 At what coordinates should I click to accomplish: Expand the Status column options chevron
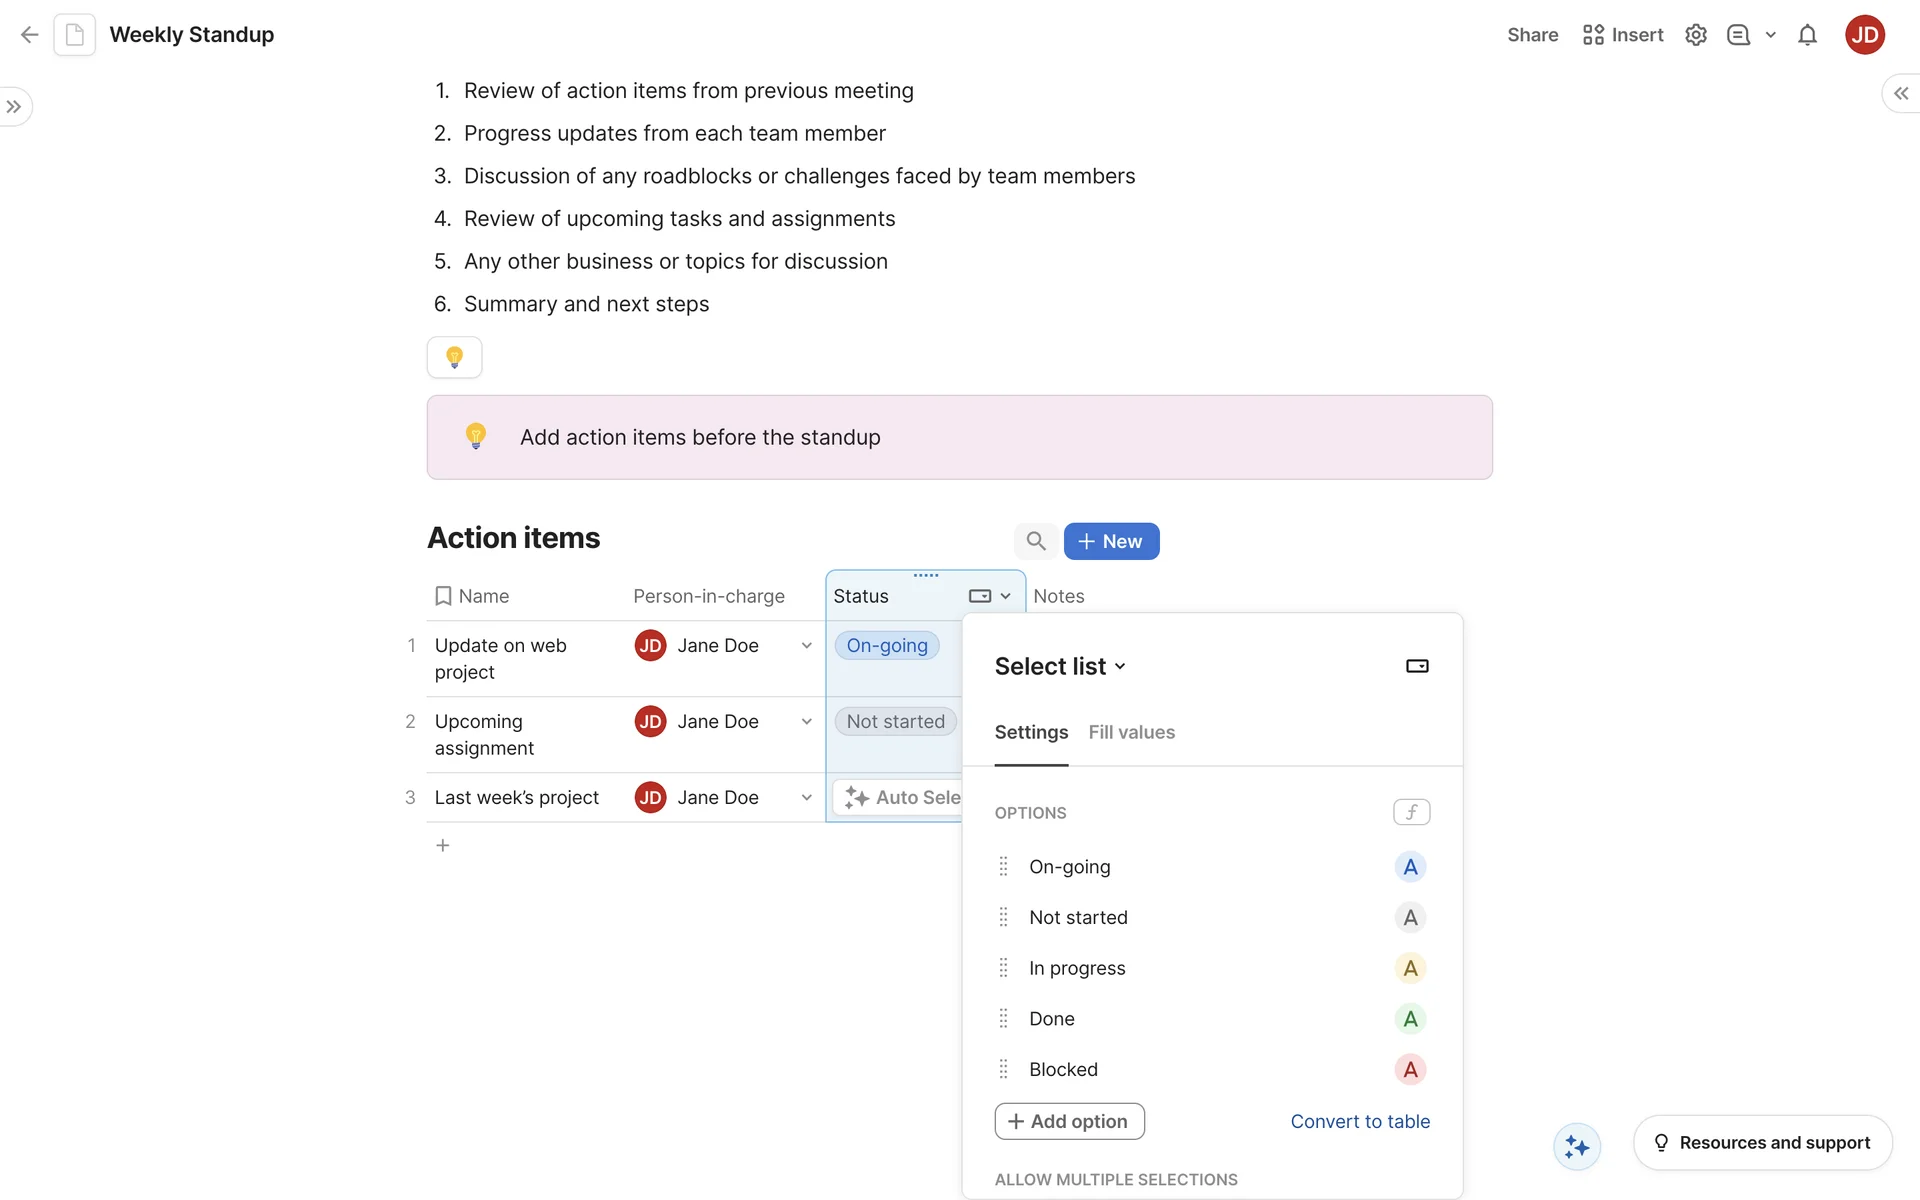1005,596
